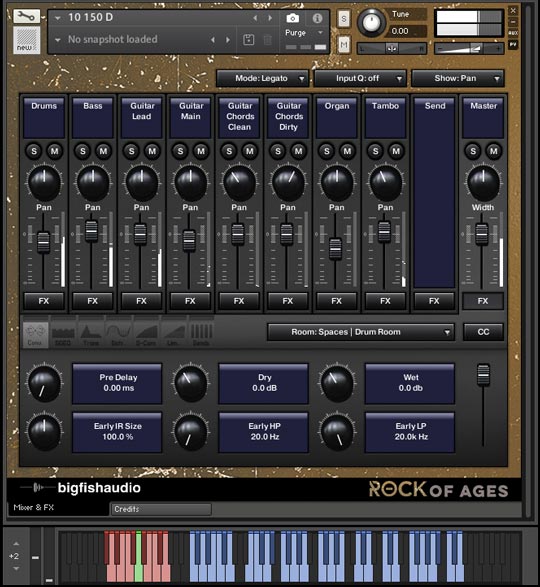Solo the Bass channel

coord(83,151)
